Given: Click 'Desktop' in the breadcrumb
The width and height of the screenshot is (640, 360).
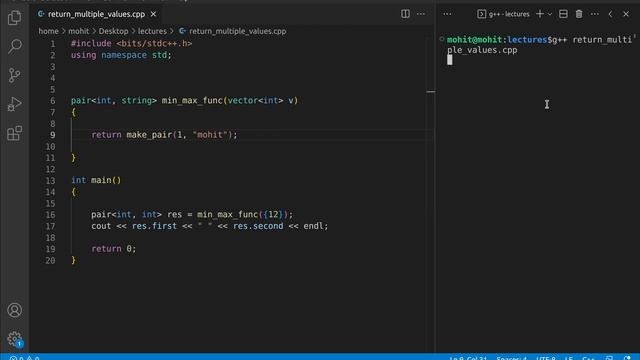Looking at the screenshot, I should click(x=113, y=31).
